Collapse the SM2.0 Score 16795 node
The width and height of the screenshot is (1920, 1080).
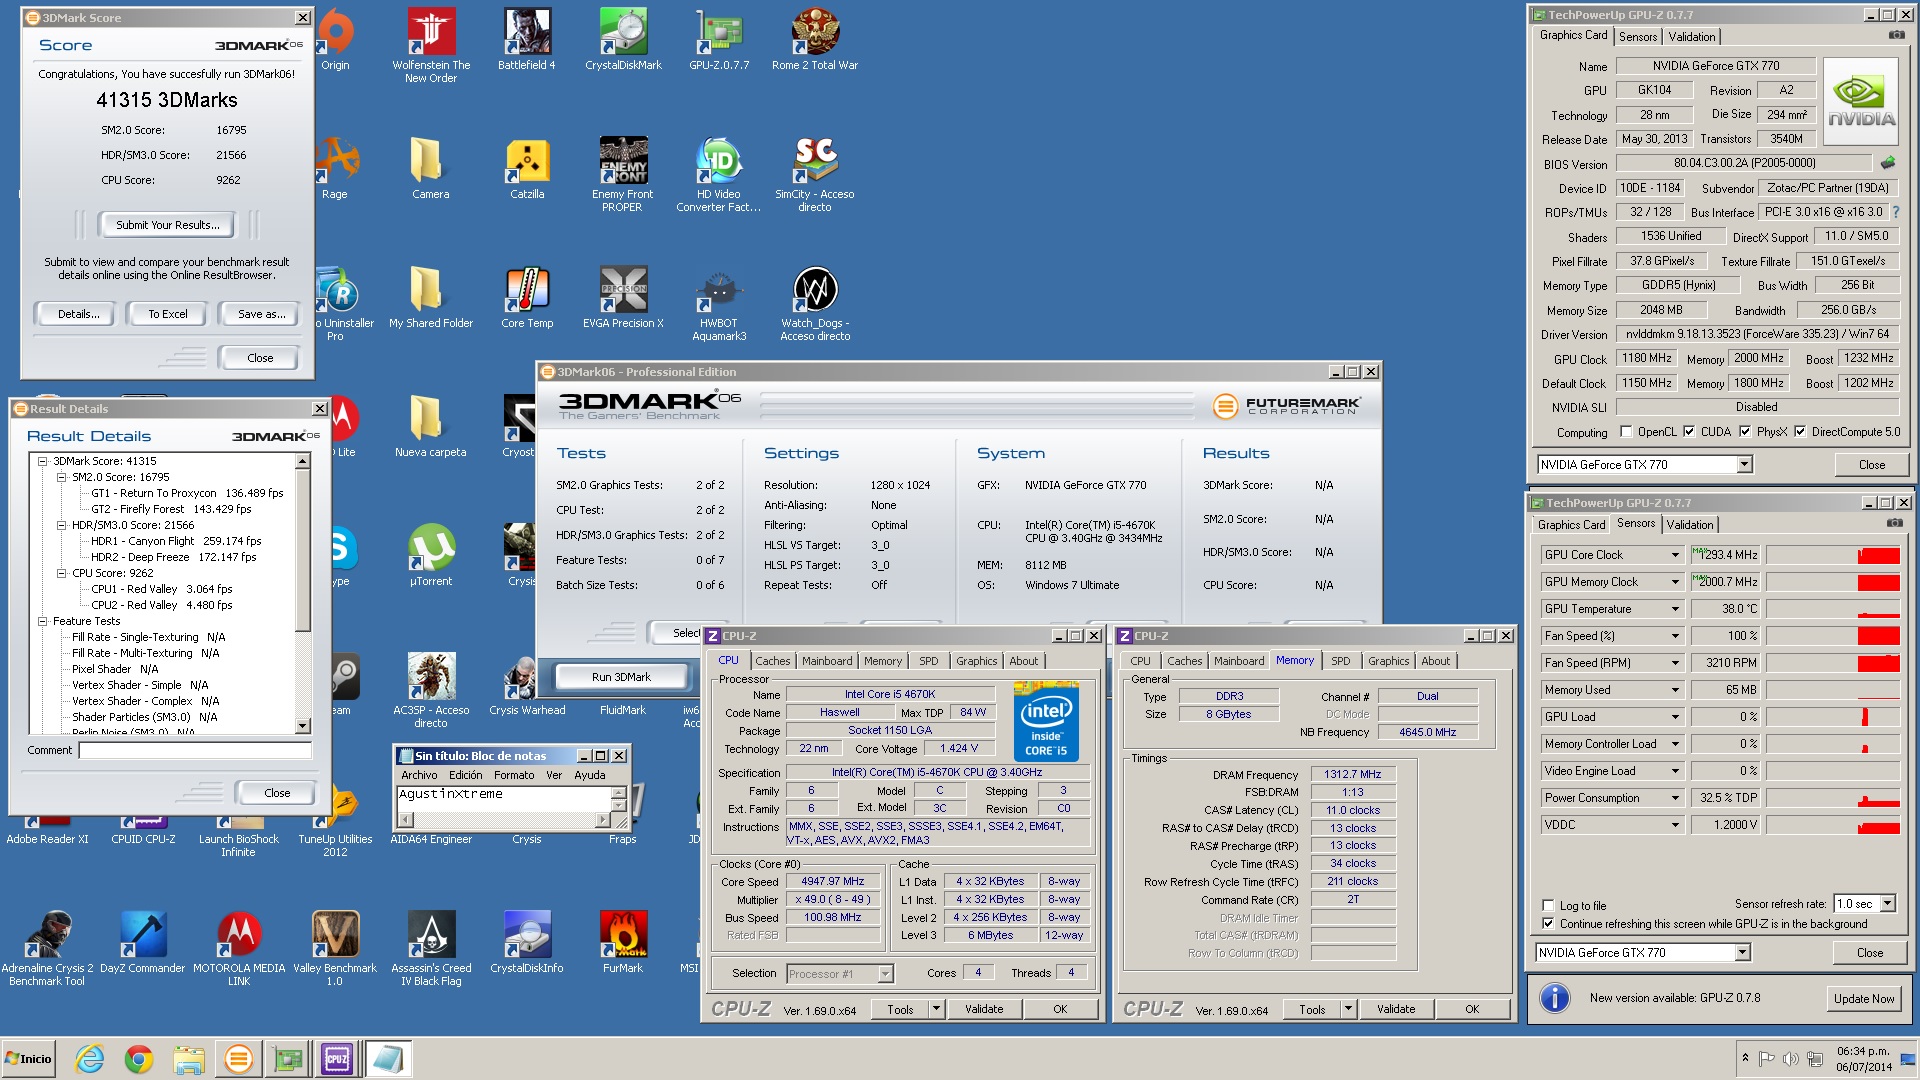point(62,477)
